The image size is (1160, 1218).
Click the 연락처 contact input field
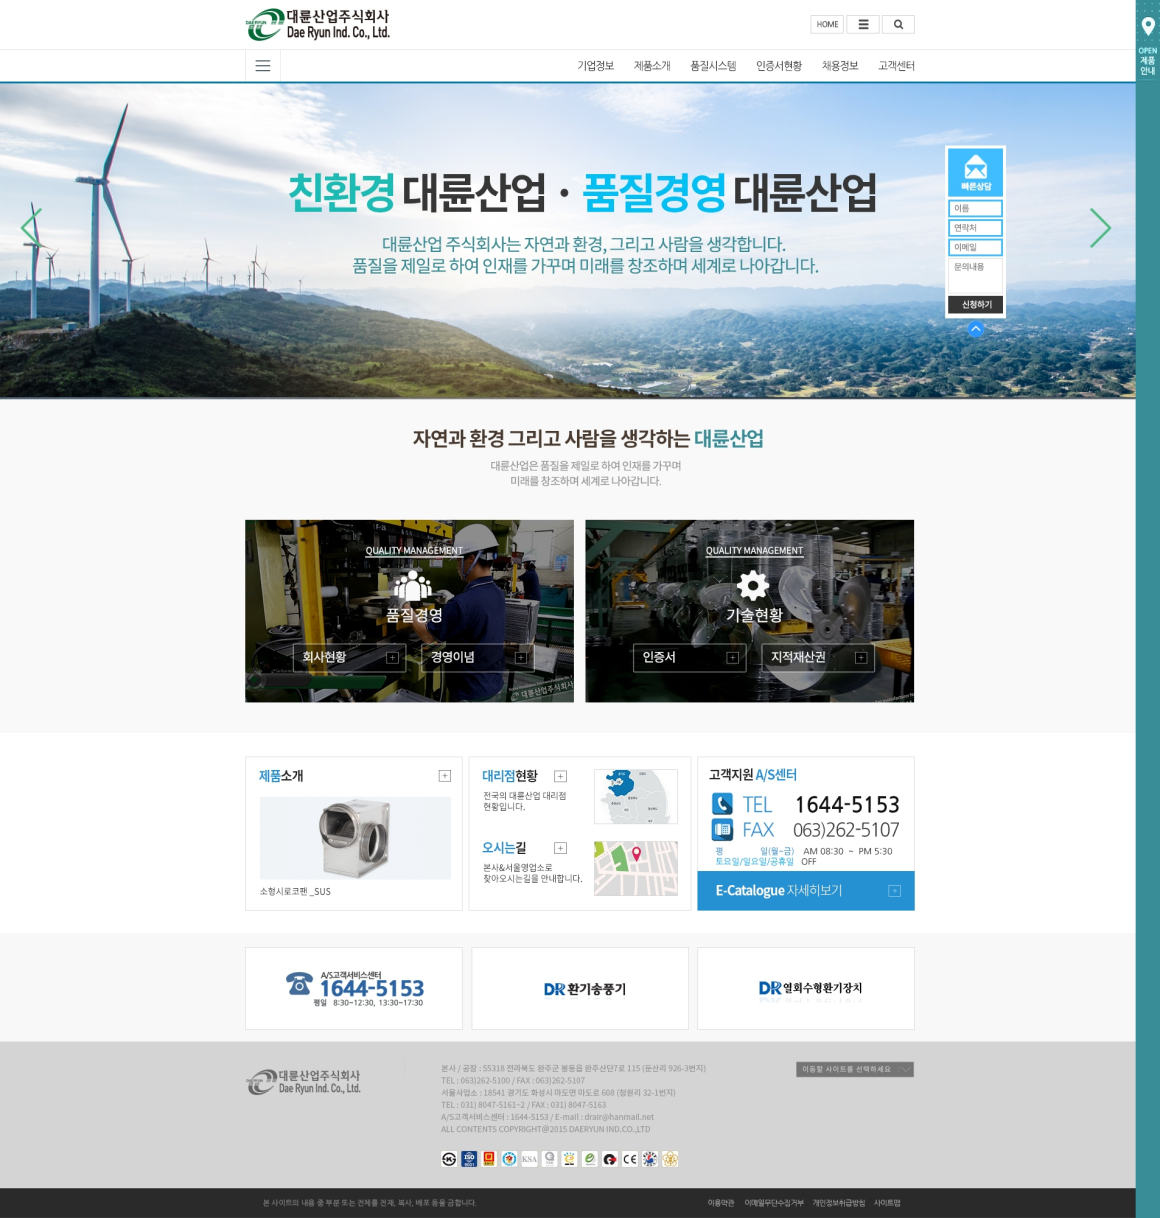point(976,228)
